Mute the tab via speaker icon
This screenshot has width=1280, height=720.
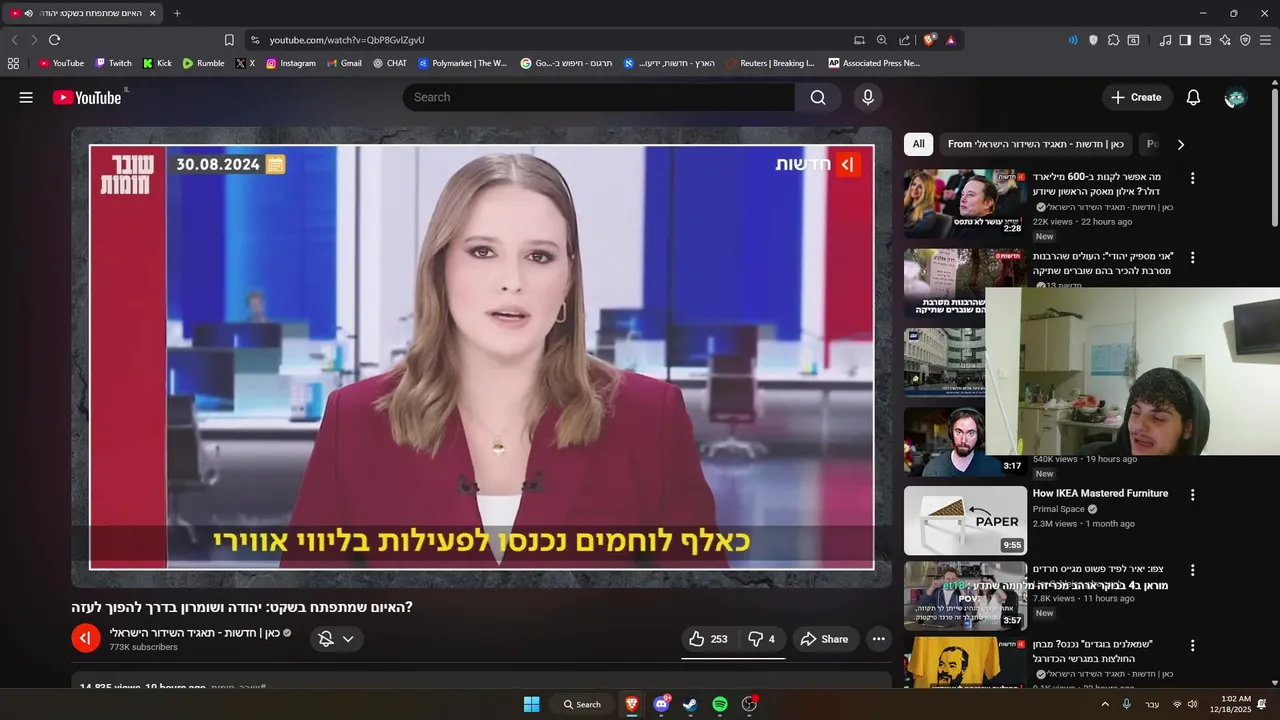28,13
